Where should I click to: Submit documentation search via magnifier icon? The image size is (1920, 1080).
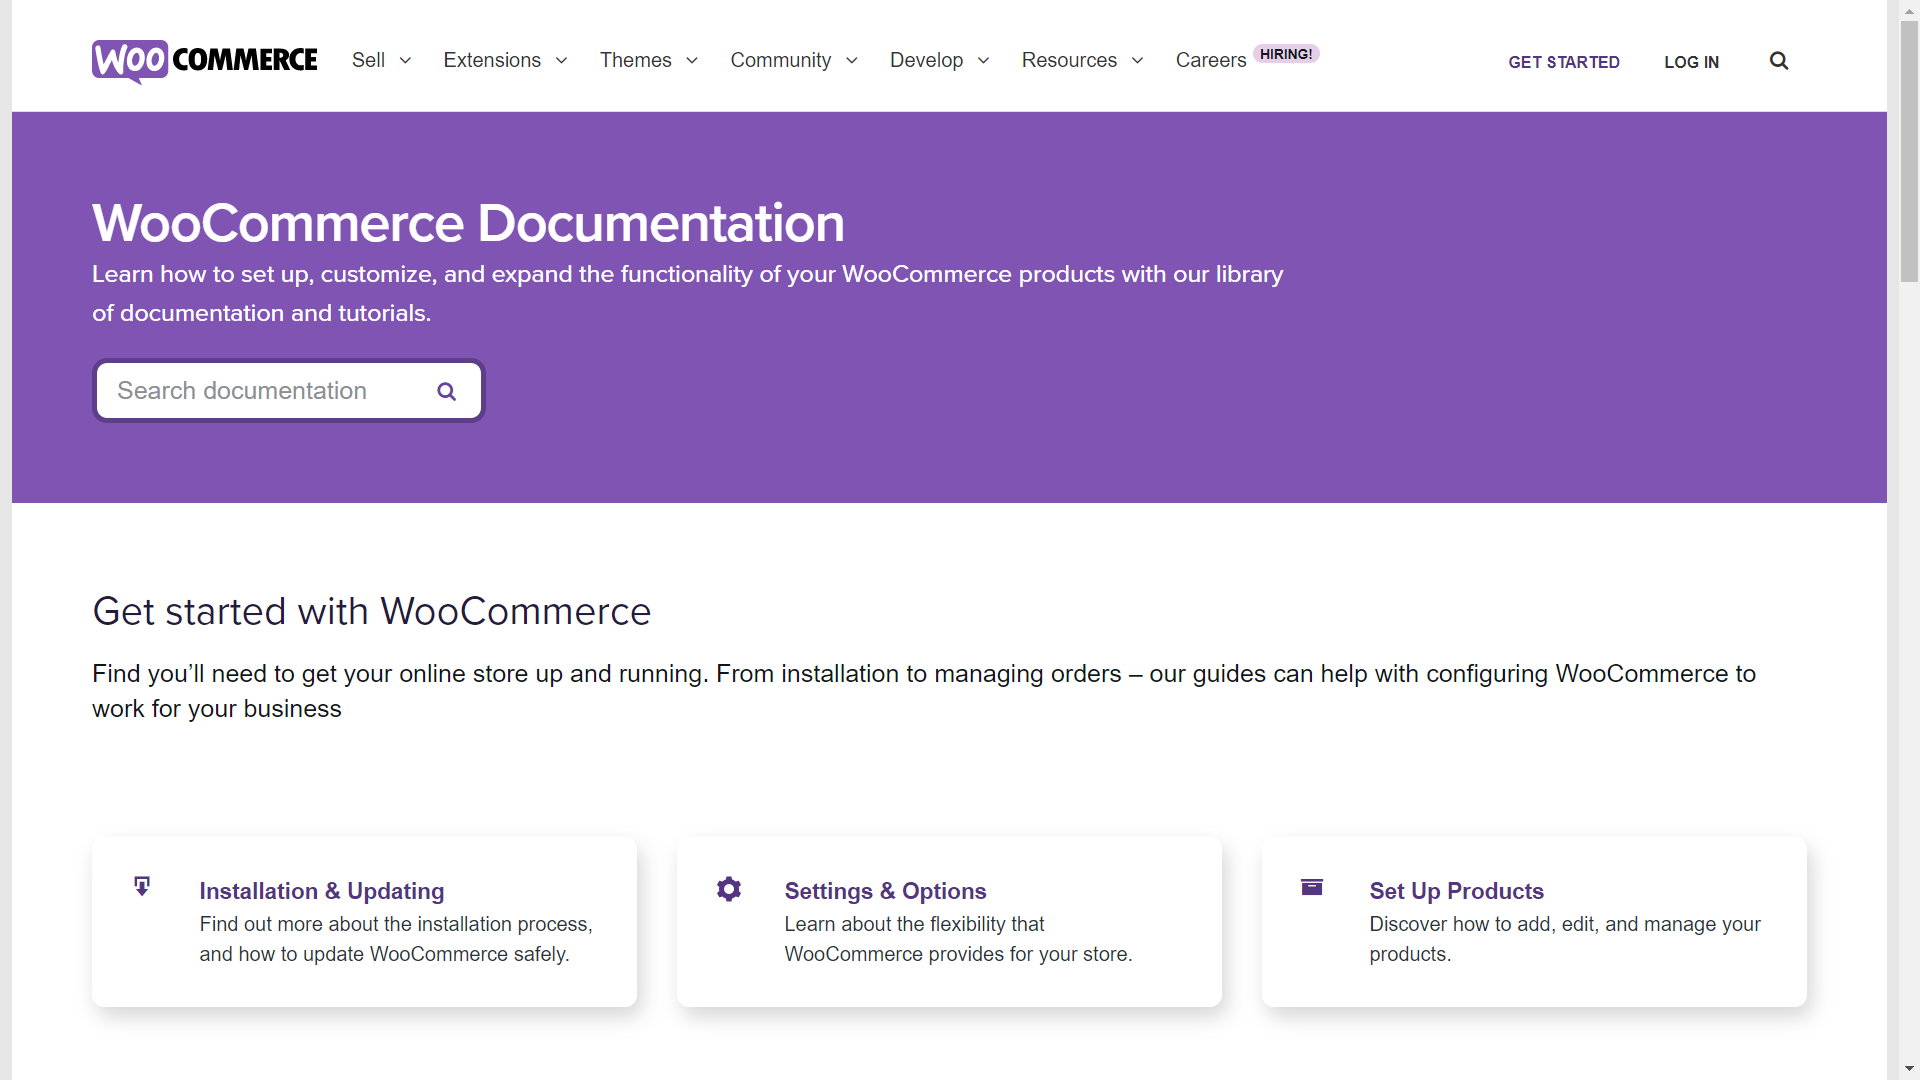[x=447, y=391]
